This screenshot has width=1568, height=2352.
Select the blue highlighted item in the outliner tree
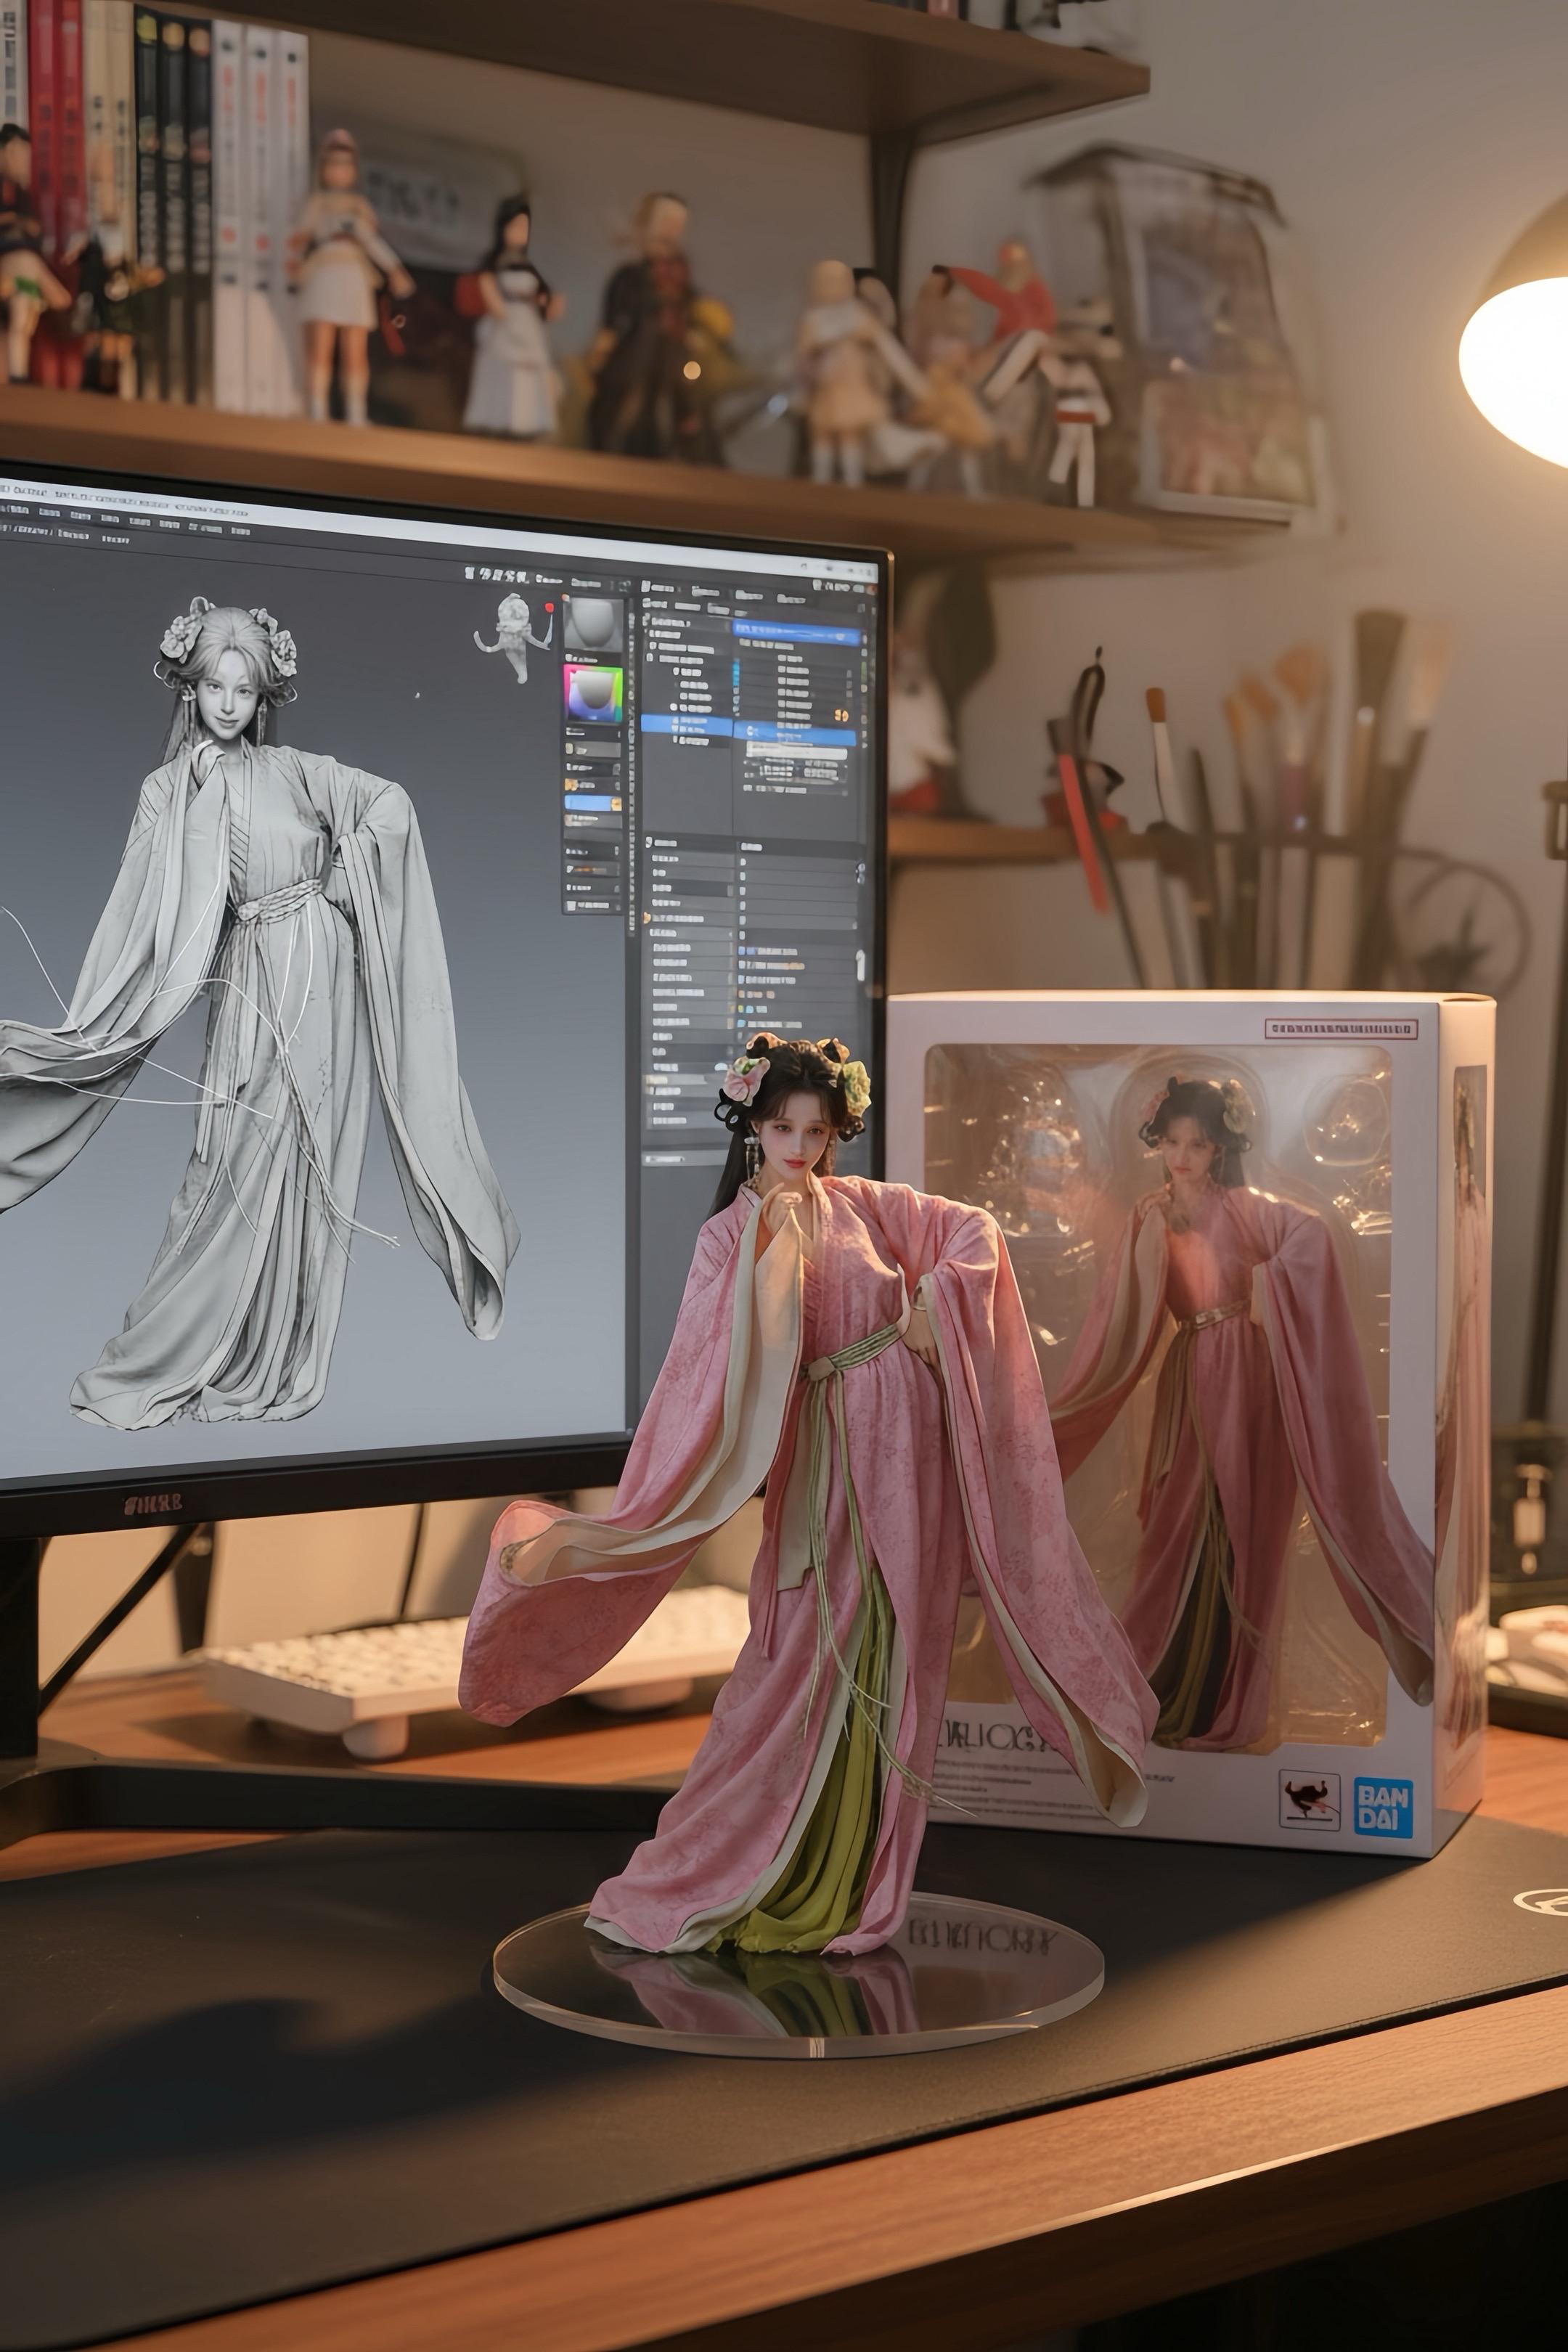[686, 725]
